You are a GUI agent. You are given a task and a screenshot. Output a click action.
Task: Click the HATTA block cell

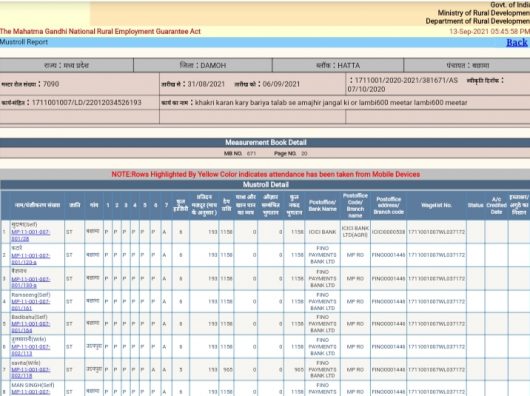point(338,65)
